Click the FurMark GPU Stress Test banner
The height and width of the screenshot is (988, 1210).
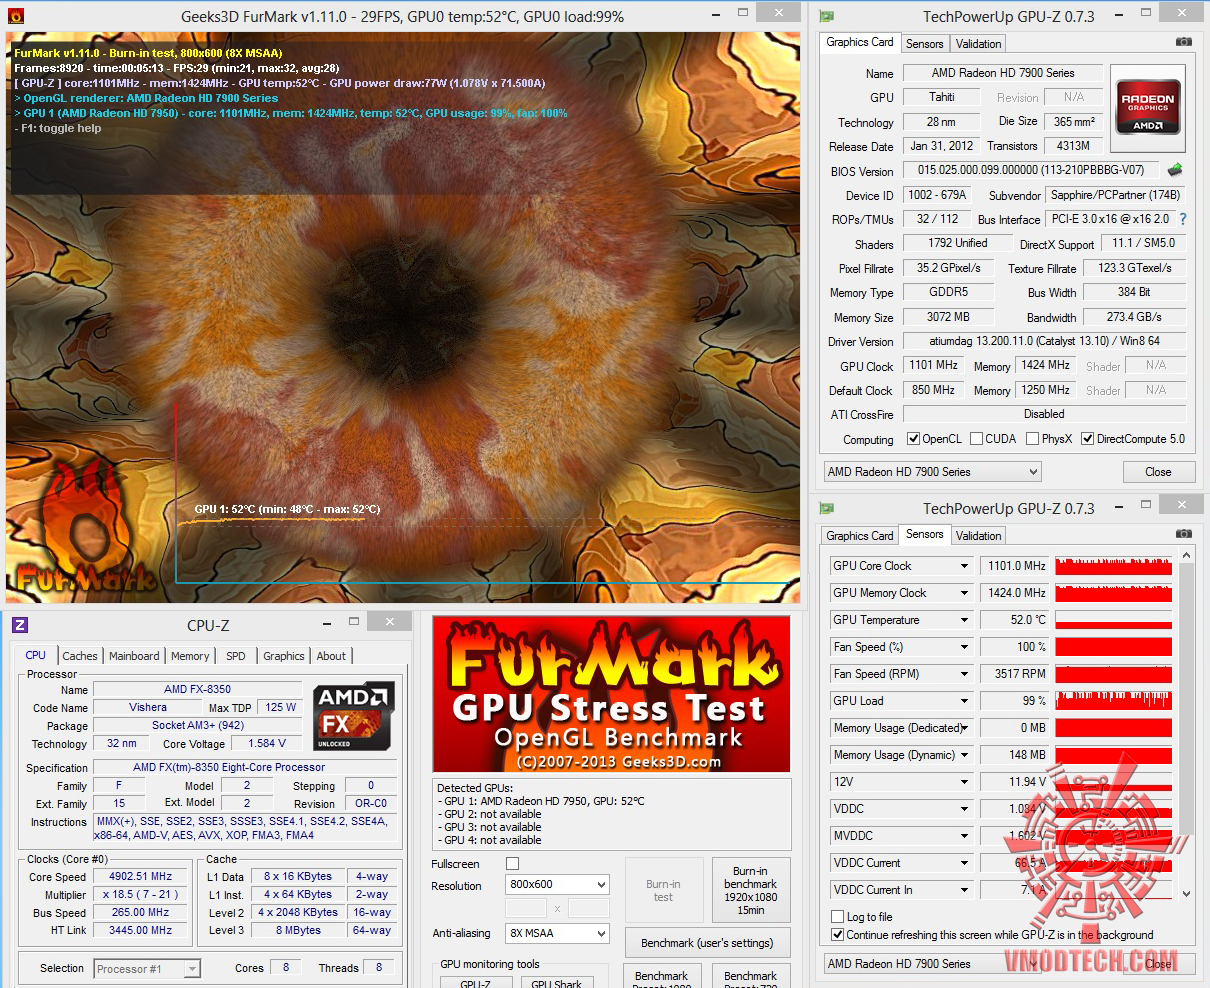tap(611, 694)
